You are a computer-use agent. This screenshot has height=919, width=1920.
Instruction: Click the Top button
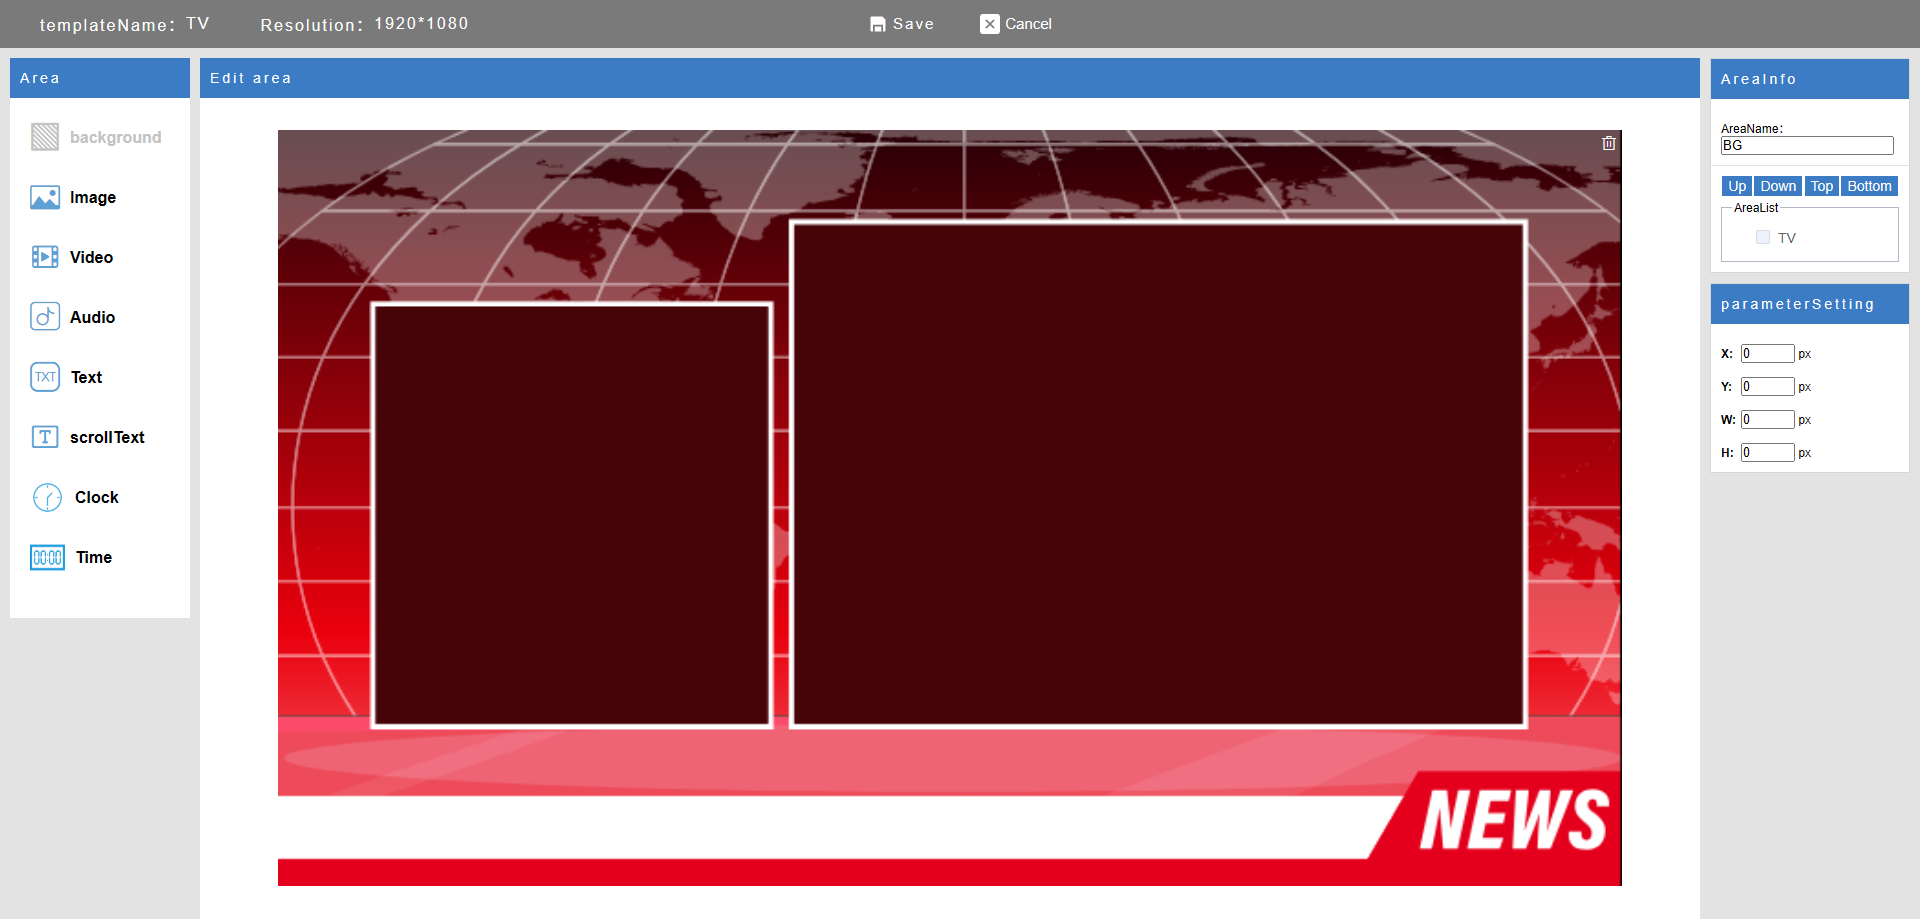1822,186
